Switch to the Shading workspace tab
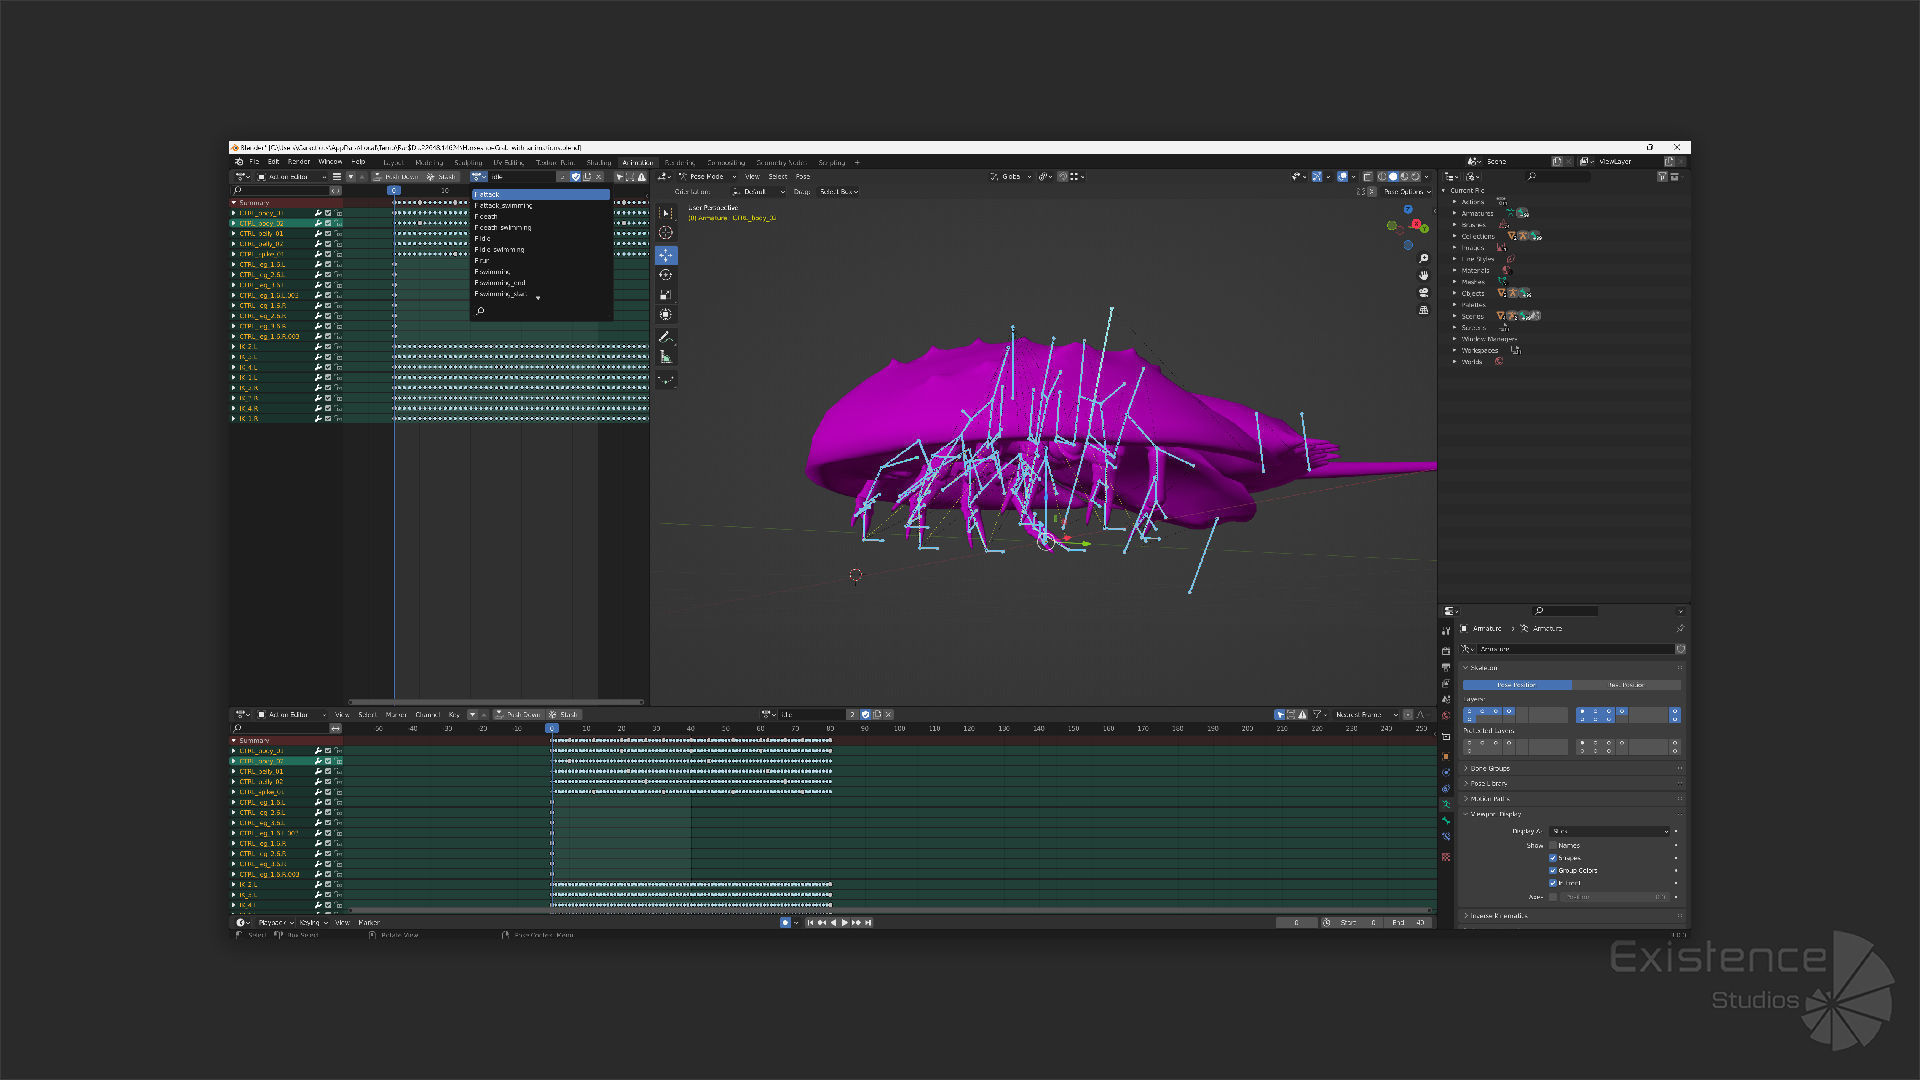Screen dimensions: 1920x1080 pos(599,163)
